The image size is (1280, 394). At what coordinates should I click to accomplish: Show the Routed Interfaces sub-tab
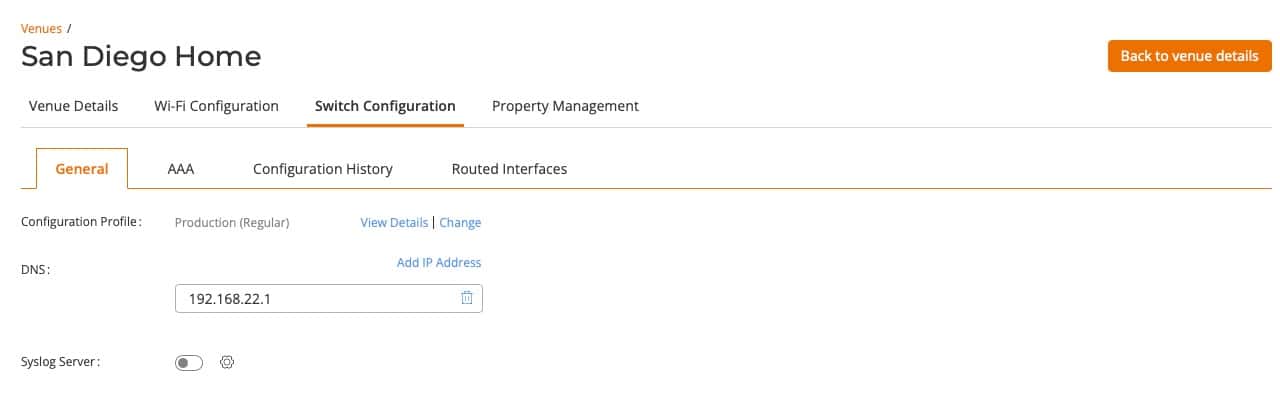point(509,169)
